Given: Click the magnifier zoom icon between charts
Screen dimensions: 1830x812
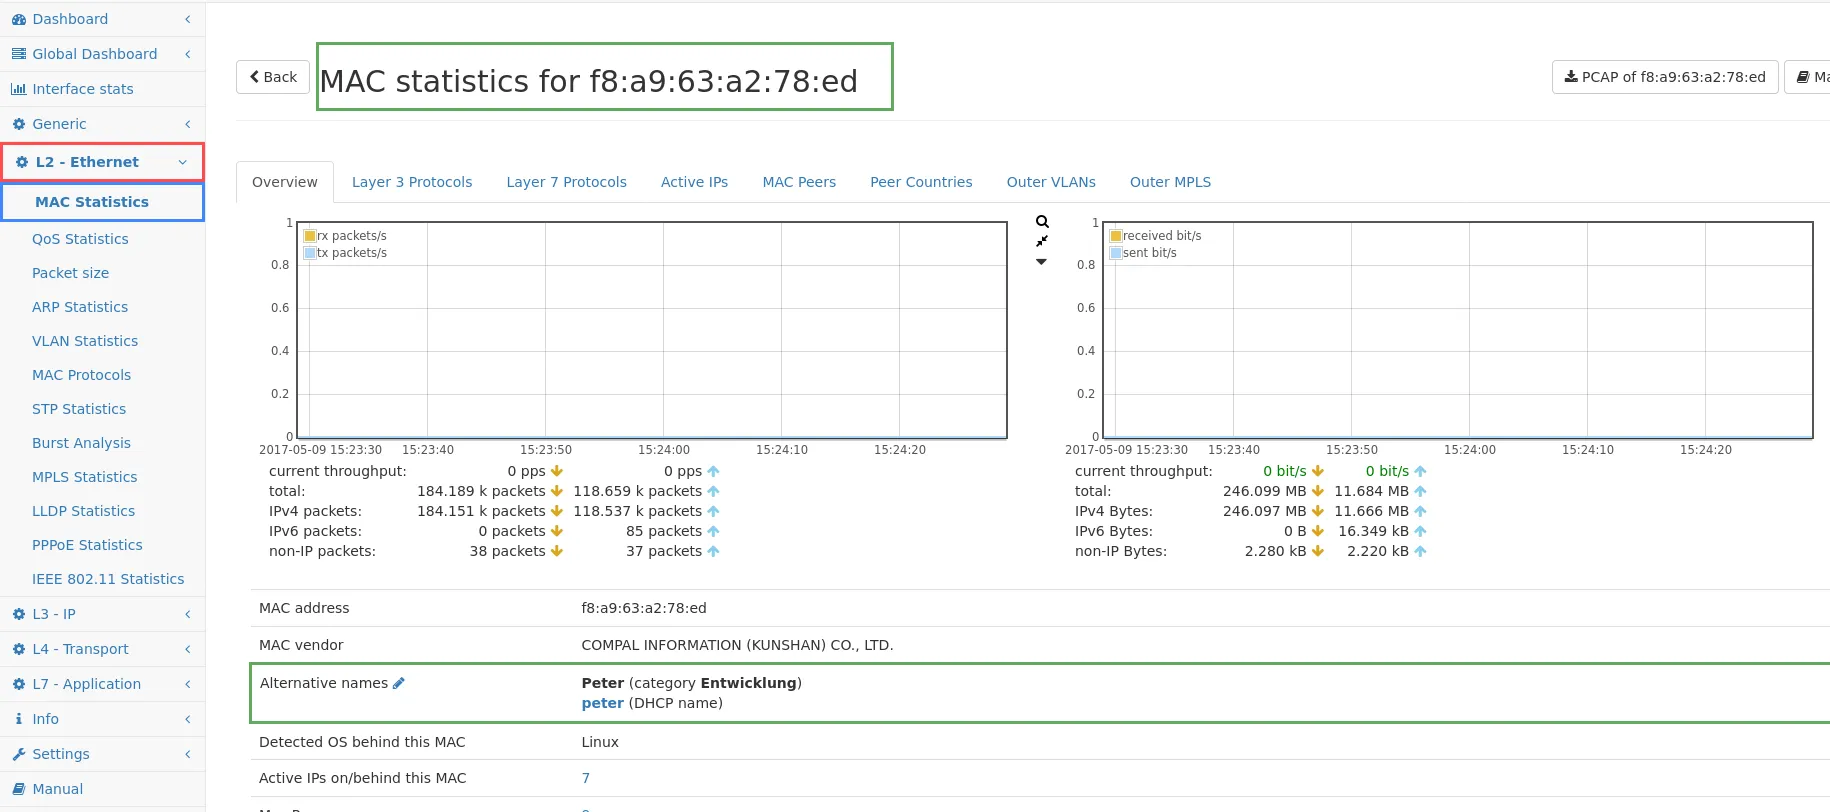Looking at the screenshot, I should pos(1042,222).
